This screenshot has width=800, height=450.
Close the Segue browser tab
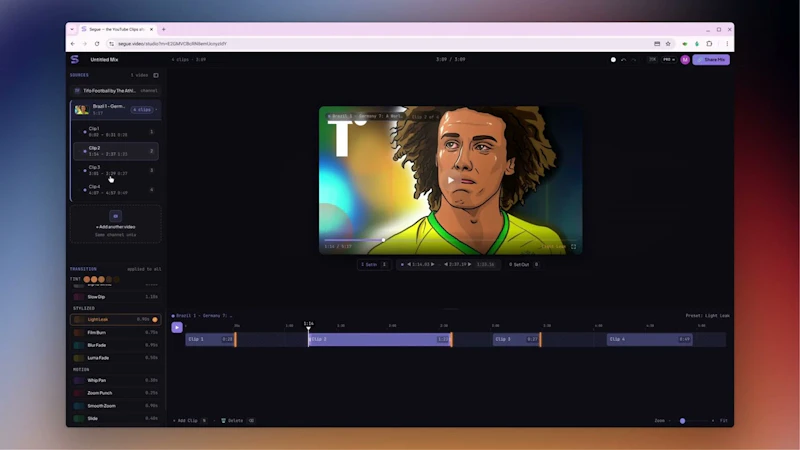[152, 30]
